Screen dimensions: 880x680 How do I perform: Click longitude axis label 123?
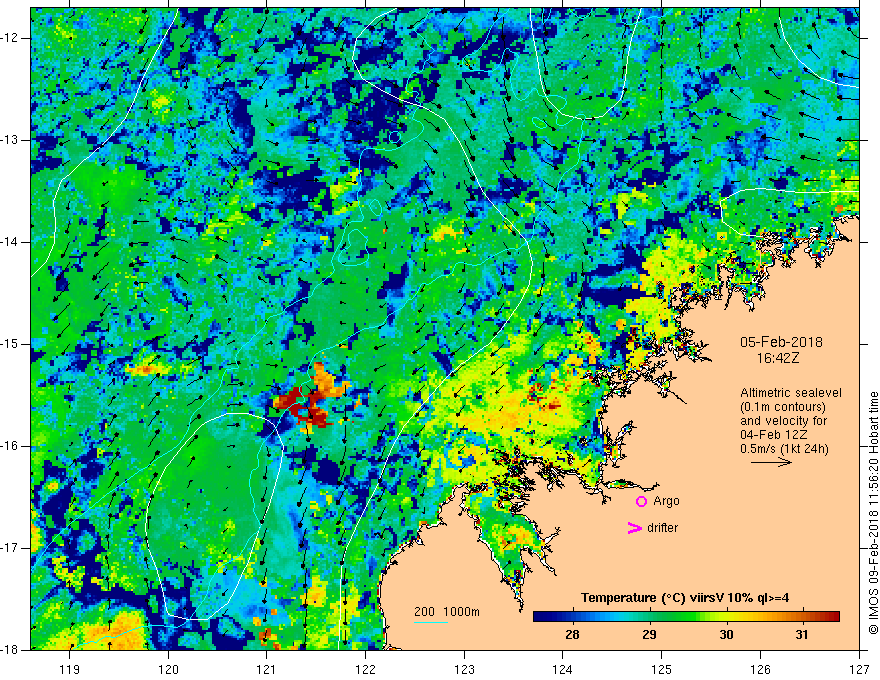[464, 669]
